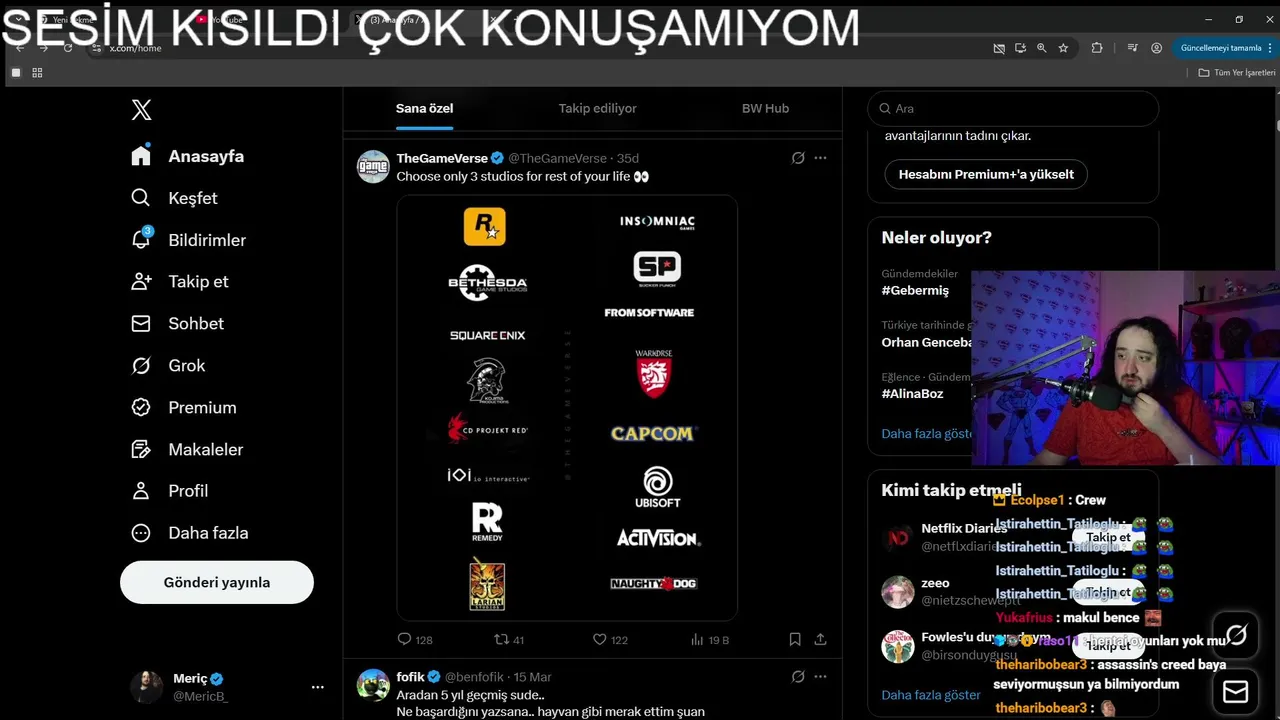Image resolution: width=1280 pixels, height=720 pixels.
Task: Open Chrome media control icon
Action: [x=1132, y=48]
